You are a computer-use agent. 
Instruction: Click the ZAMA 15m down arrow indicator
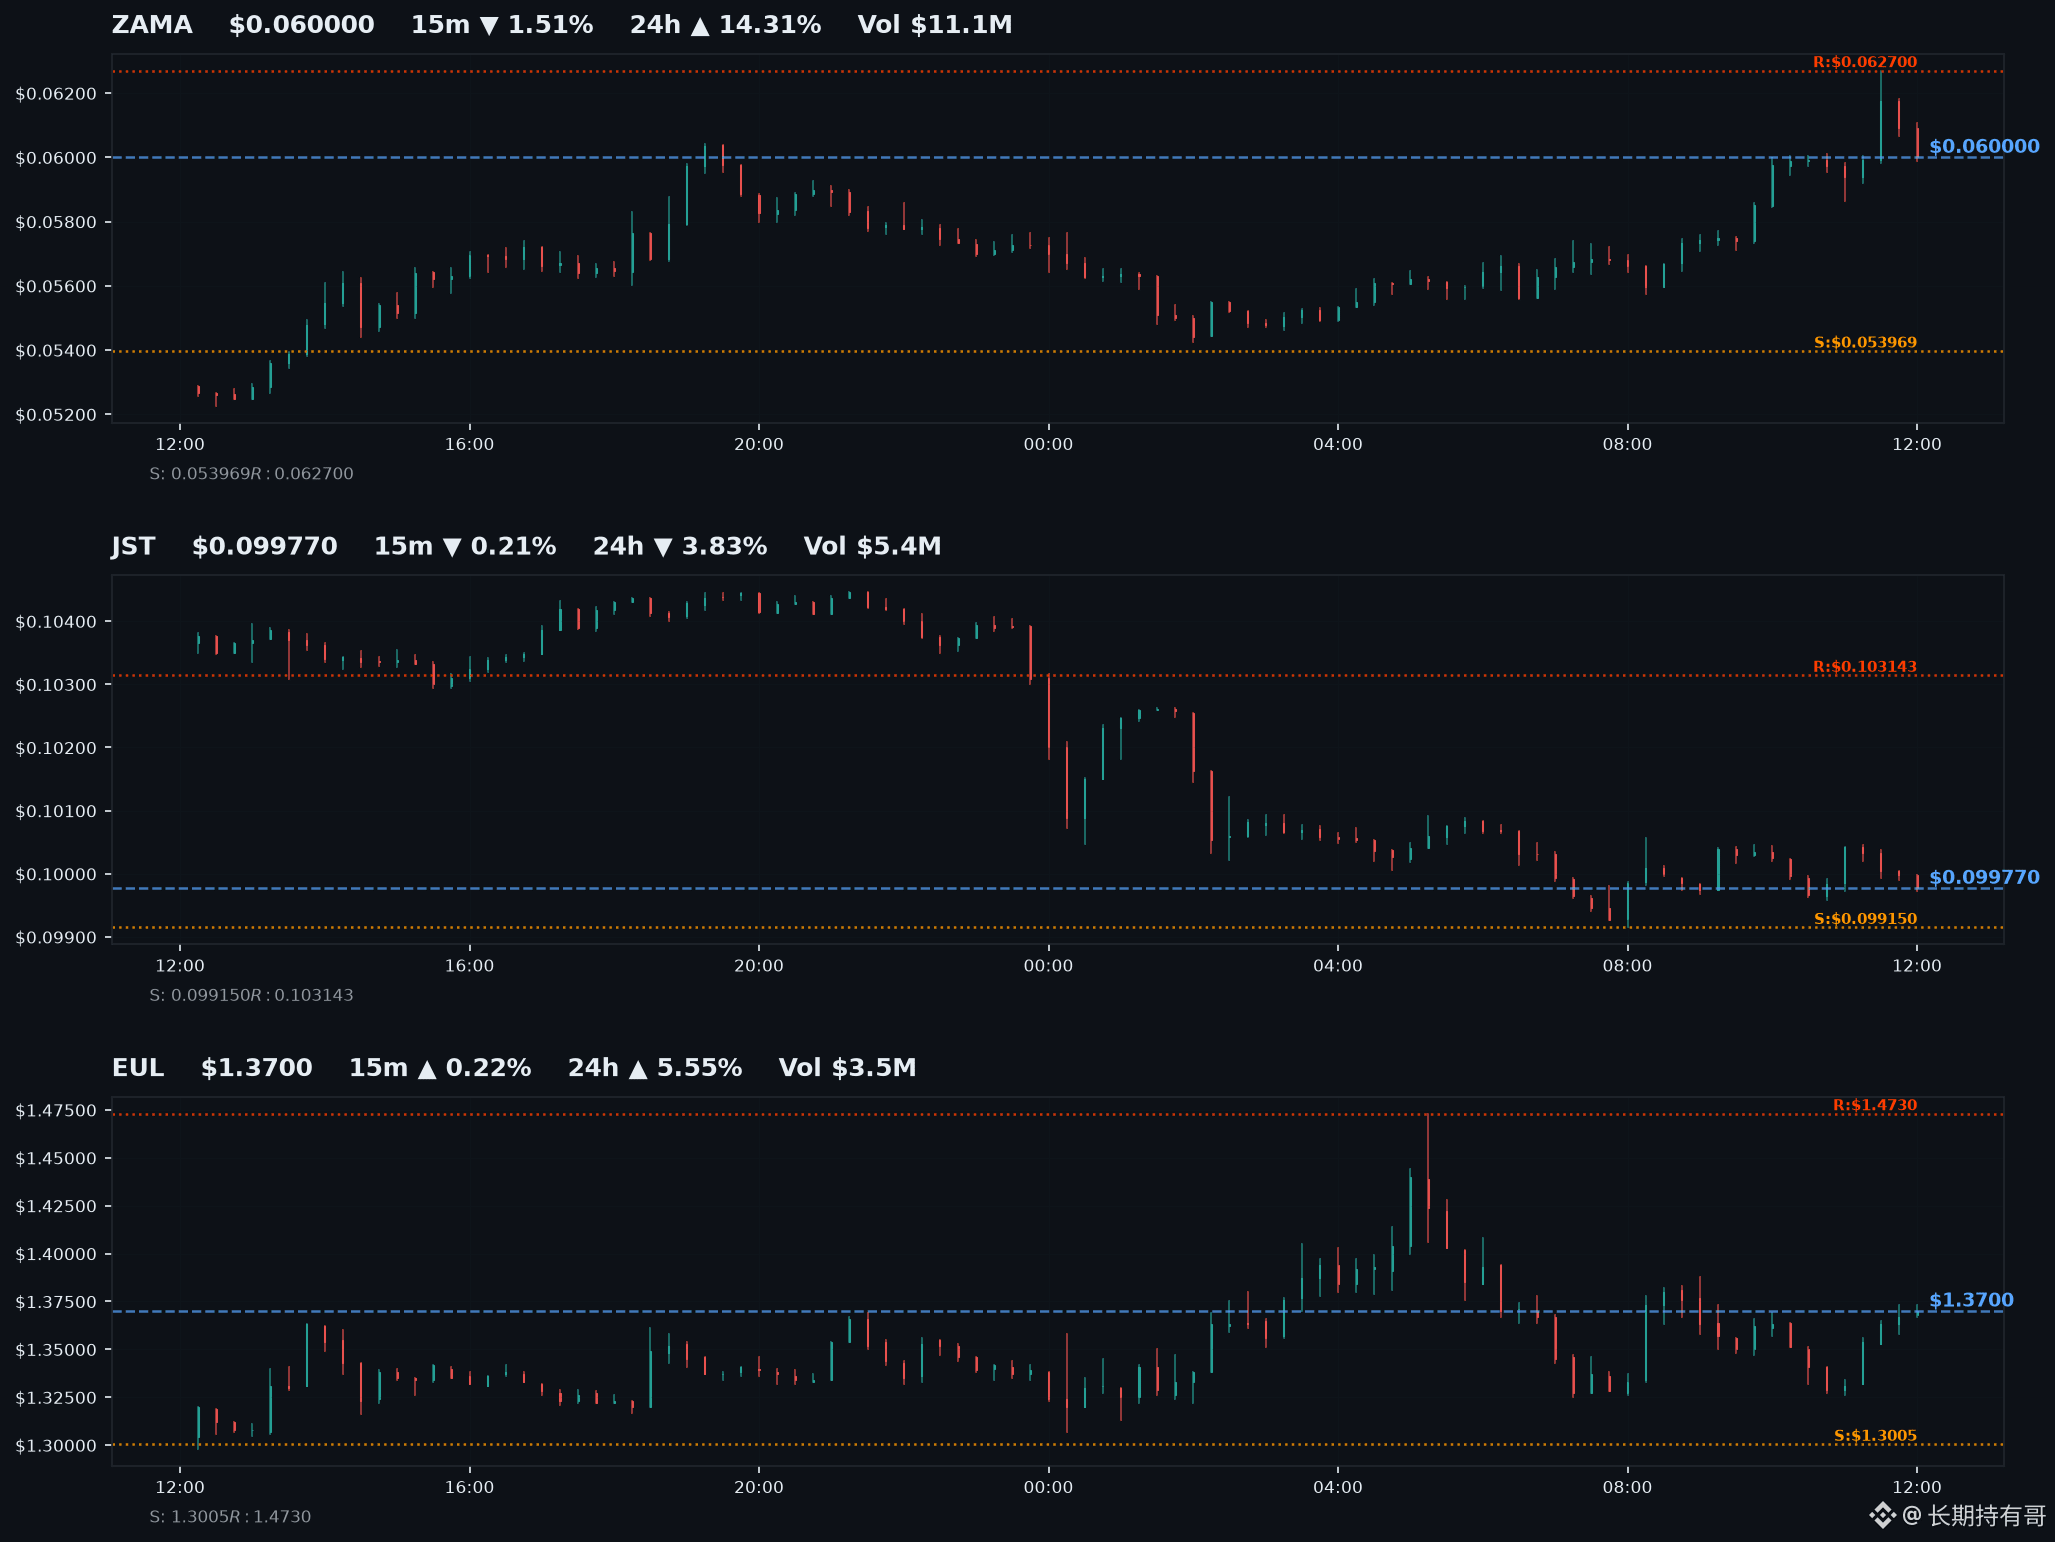(x=489, y=26)
